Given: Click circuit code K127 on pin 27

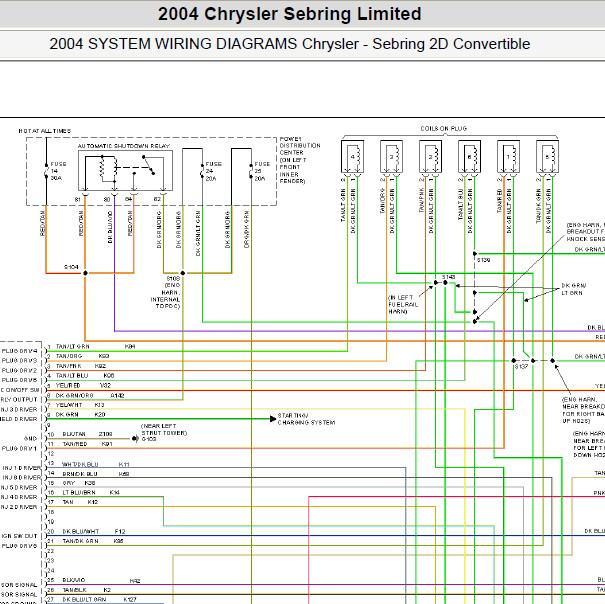Looking at the screenshot, I should pos(130,599).
